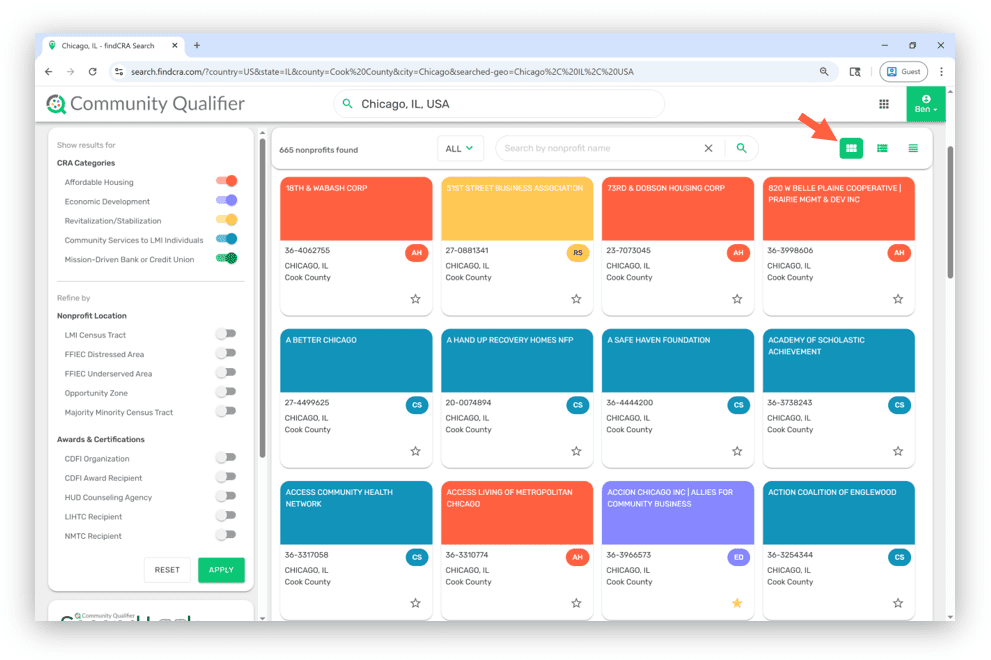Click AH badge on 18TH & WABASH card

(x=416, y=253)
